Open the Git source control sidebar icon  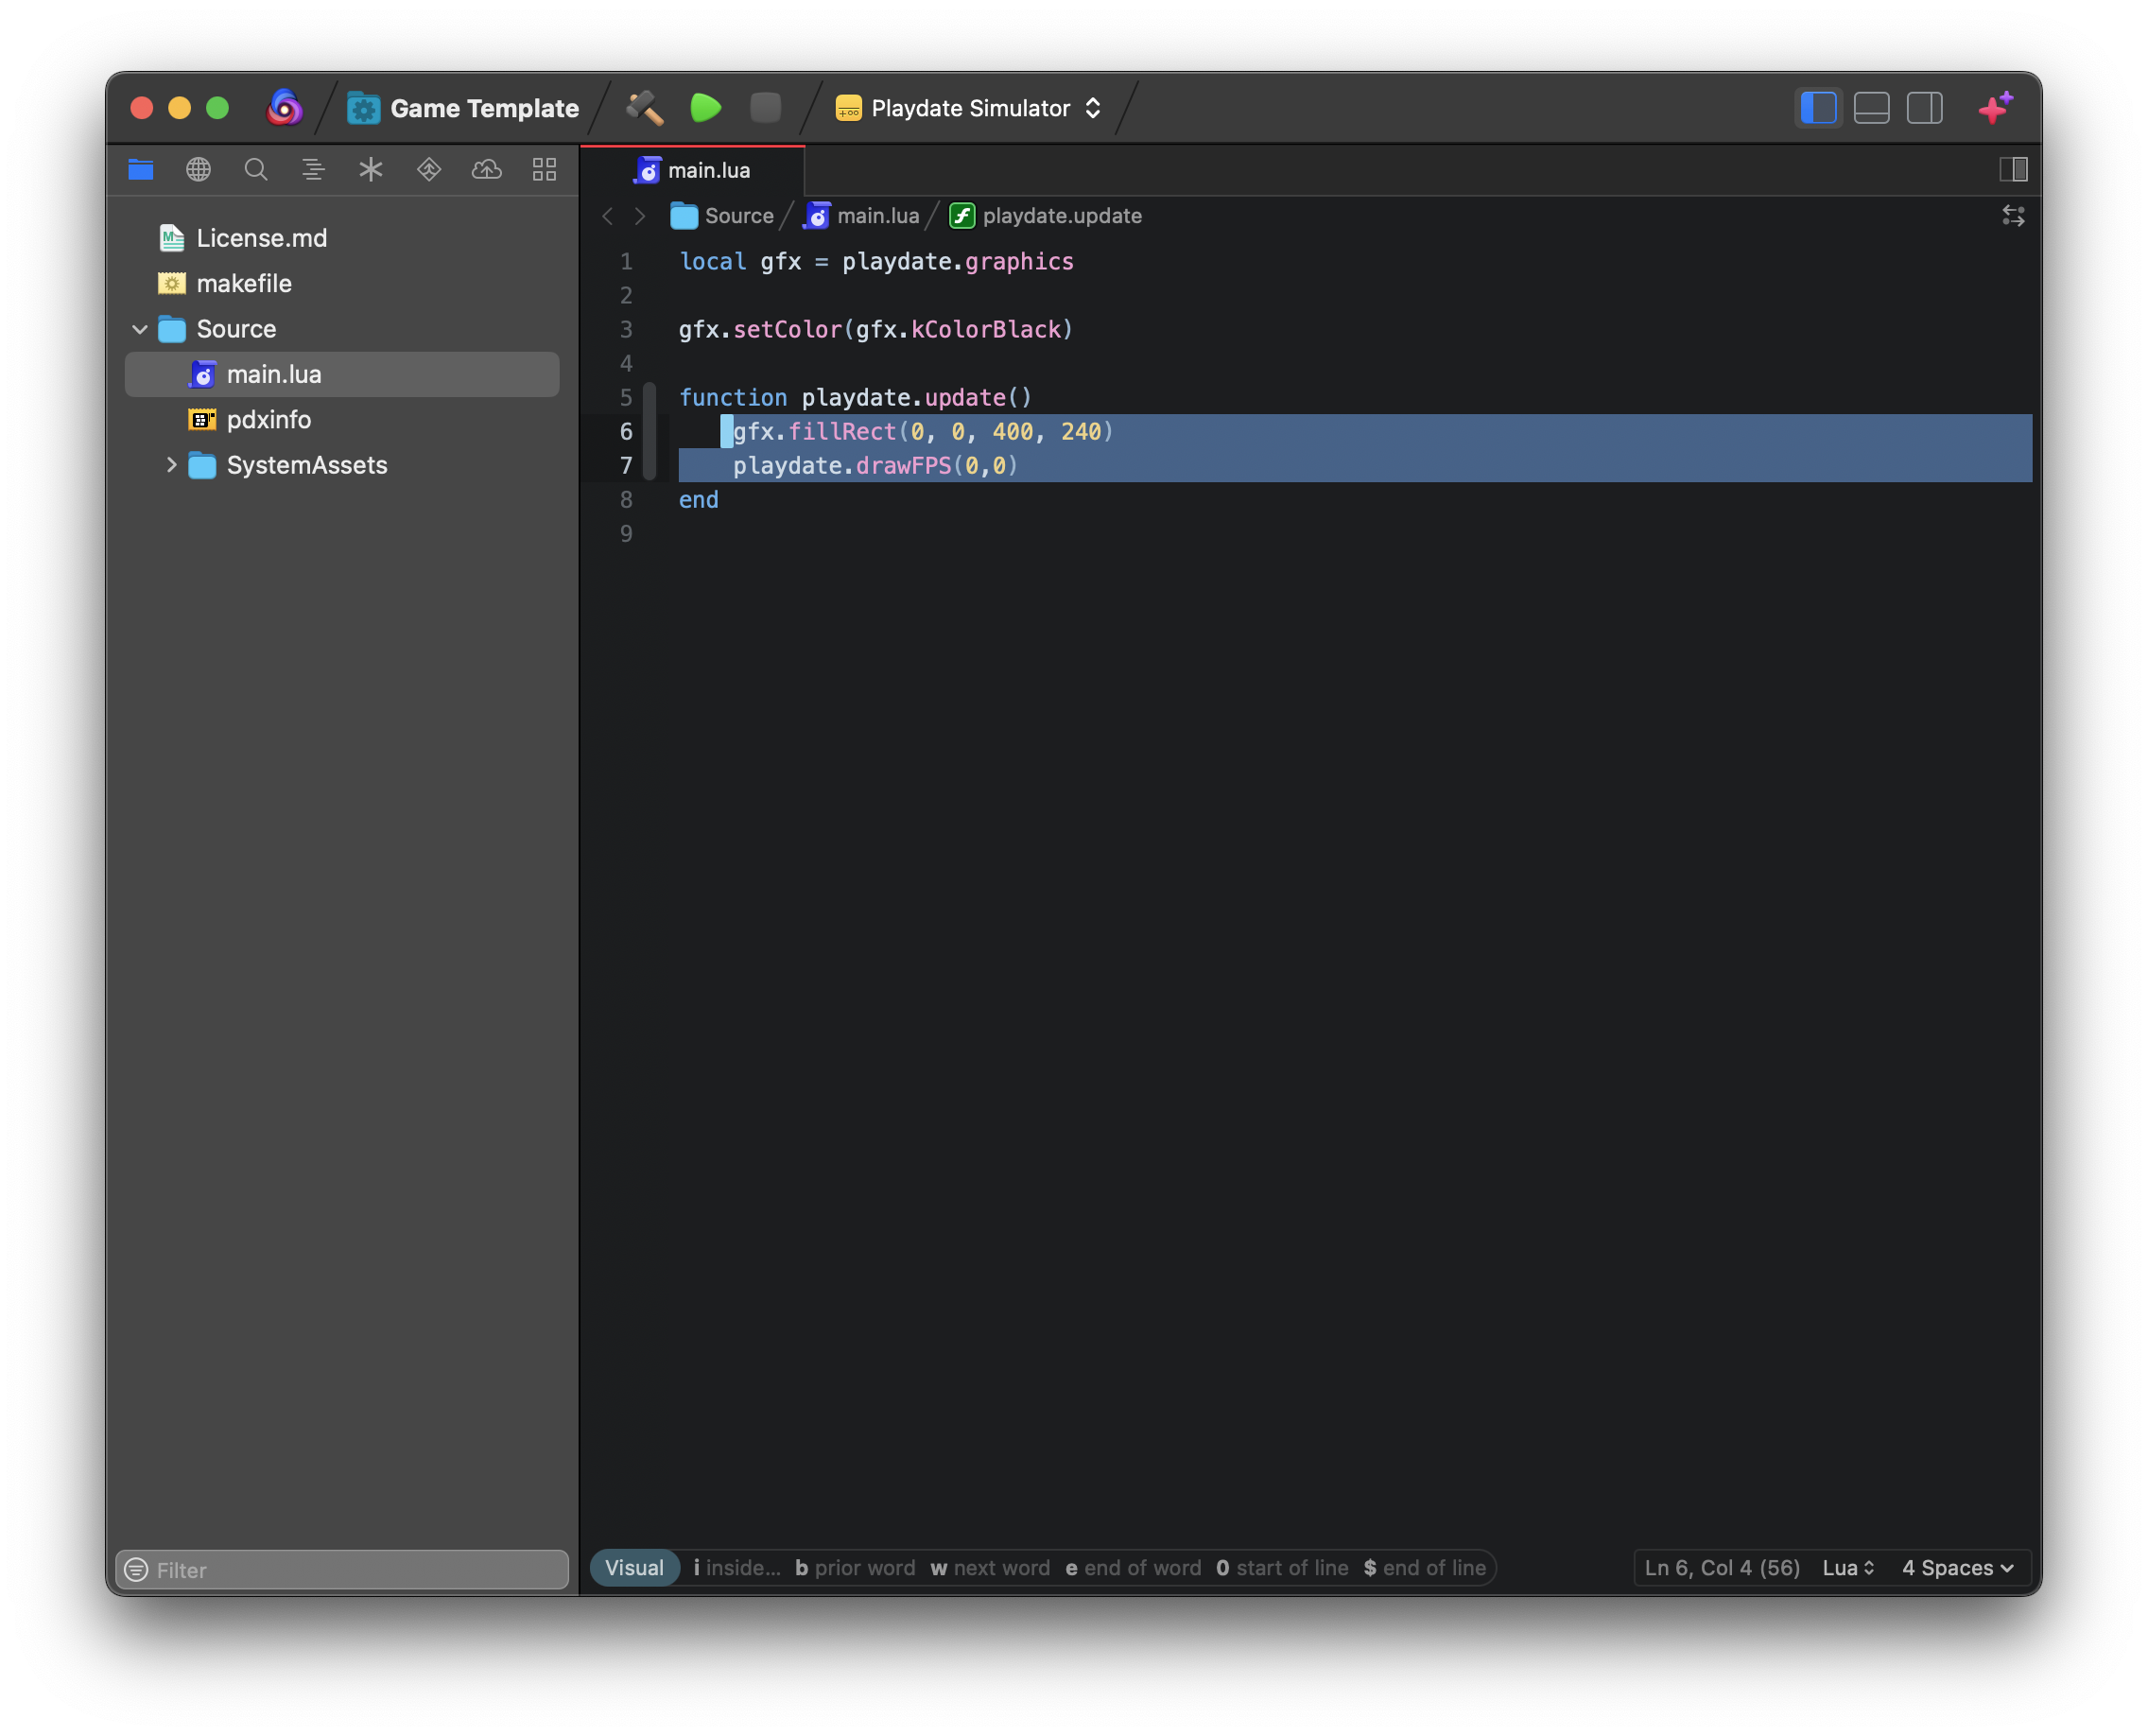point(429,170)
